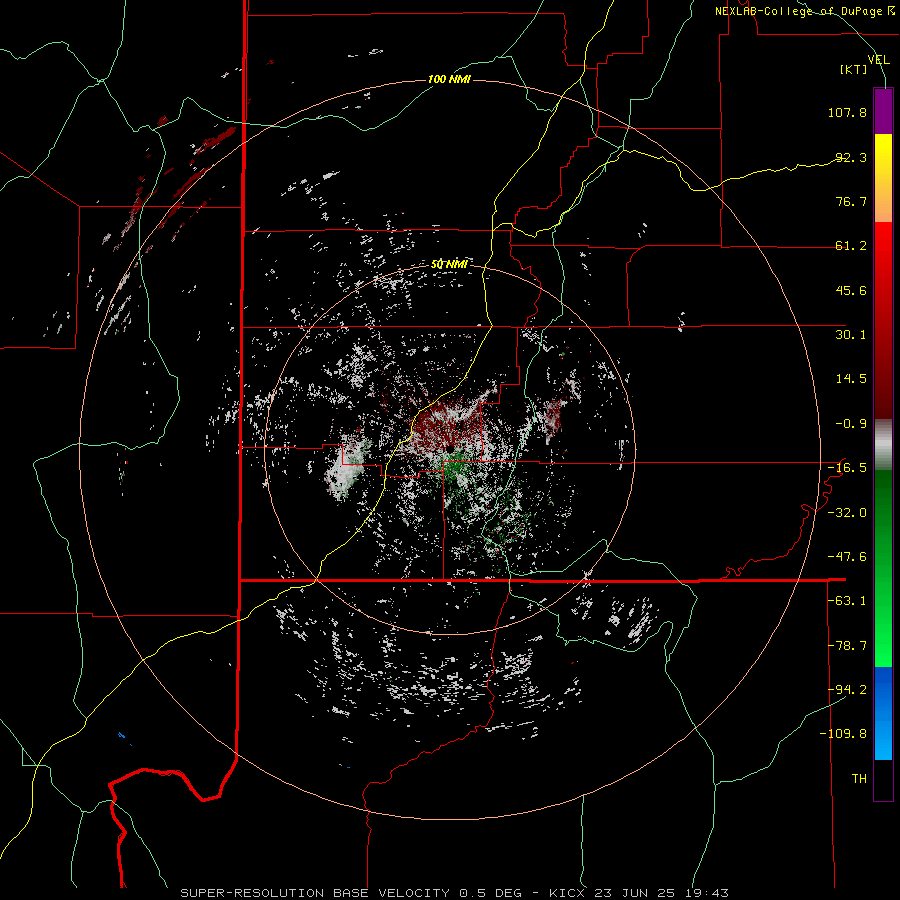Click the 19:43 timestamp
900x900 pixels.
click(707, 893)
